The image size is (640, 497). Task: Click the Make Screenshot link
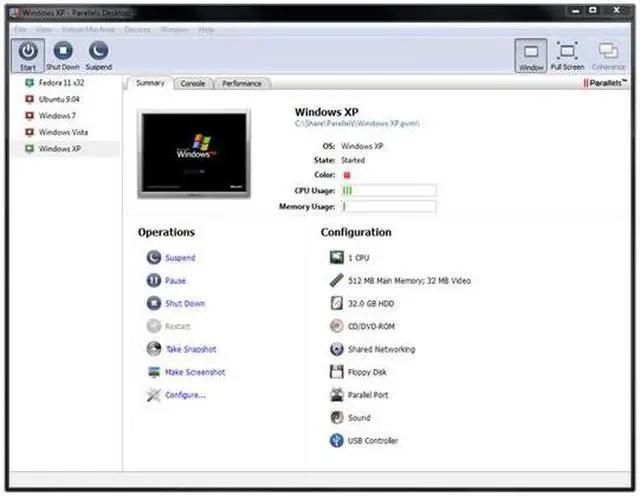pyautogui.click(x=195, y=372)
